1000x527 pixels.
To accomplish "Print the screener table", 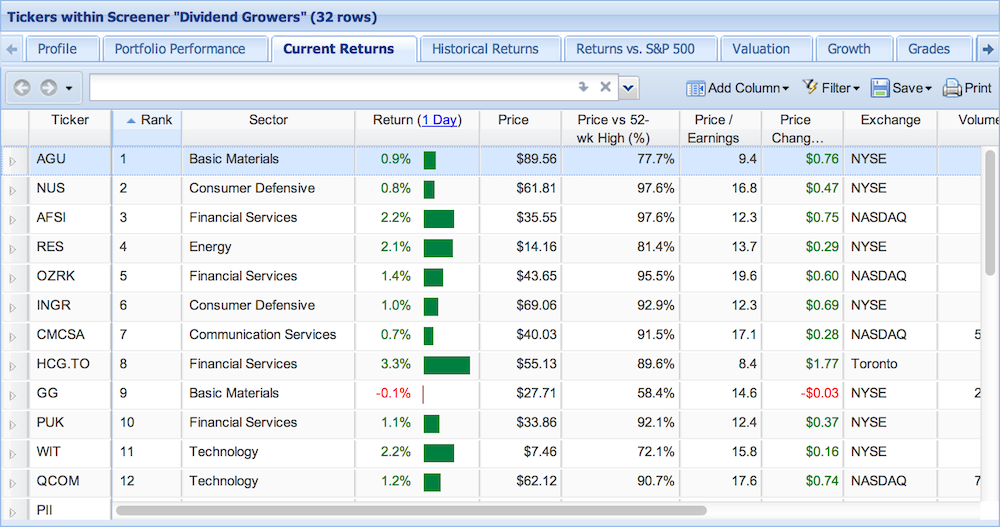I will pos(967,87).
